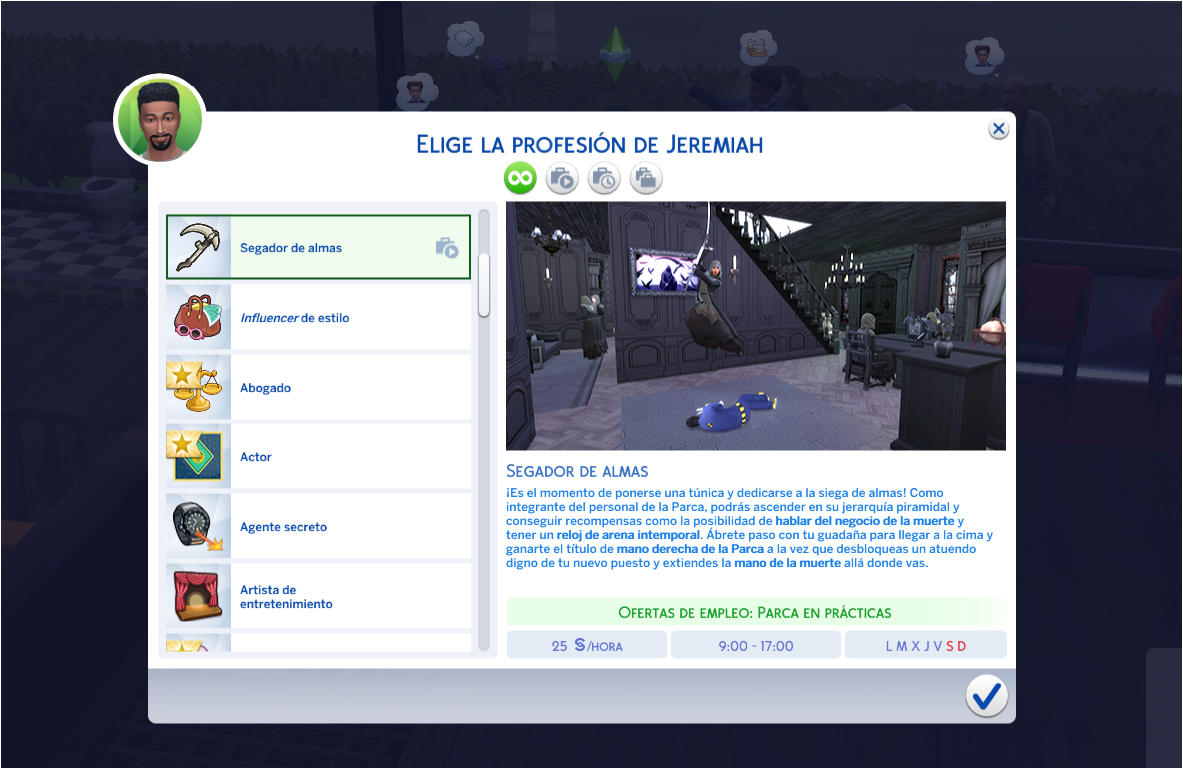Click the scythe icon for Segador de almas
Image resolution: width=1183 pixels, height=769 pixels.
[198, 247]
